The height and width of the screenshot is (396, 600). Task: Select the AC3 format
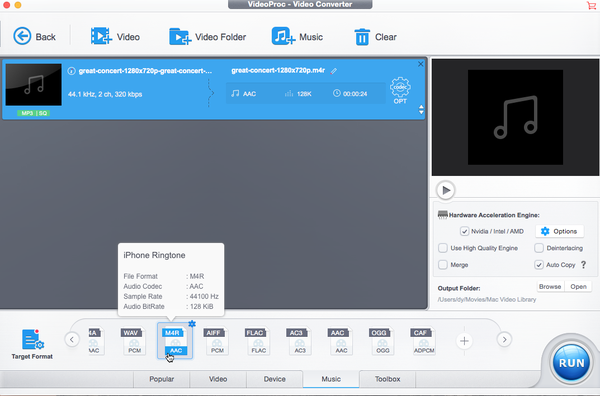tap(300, 341)
